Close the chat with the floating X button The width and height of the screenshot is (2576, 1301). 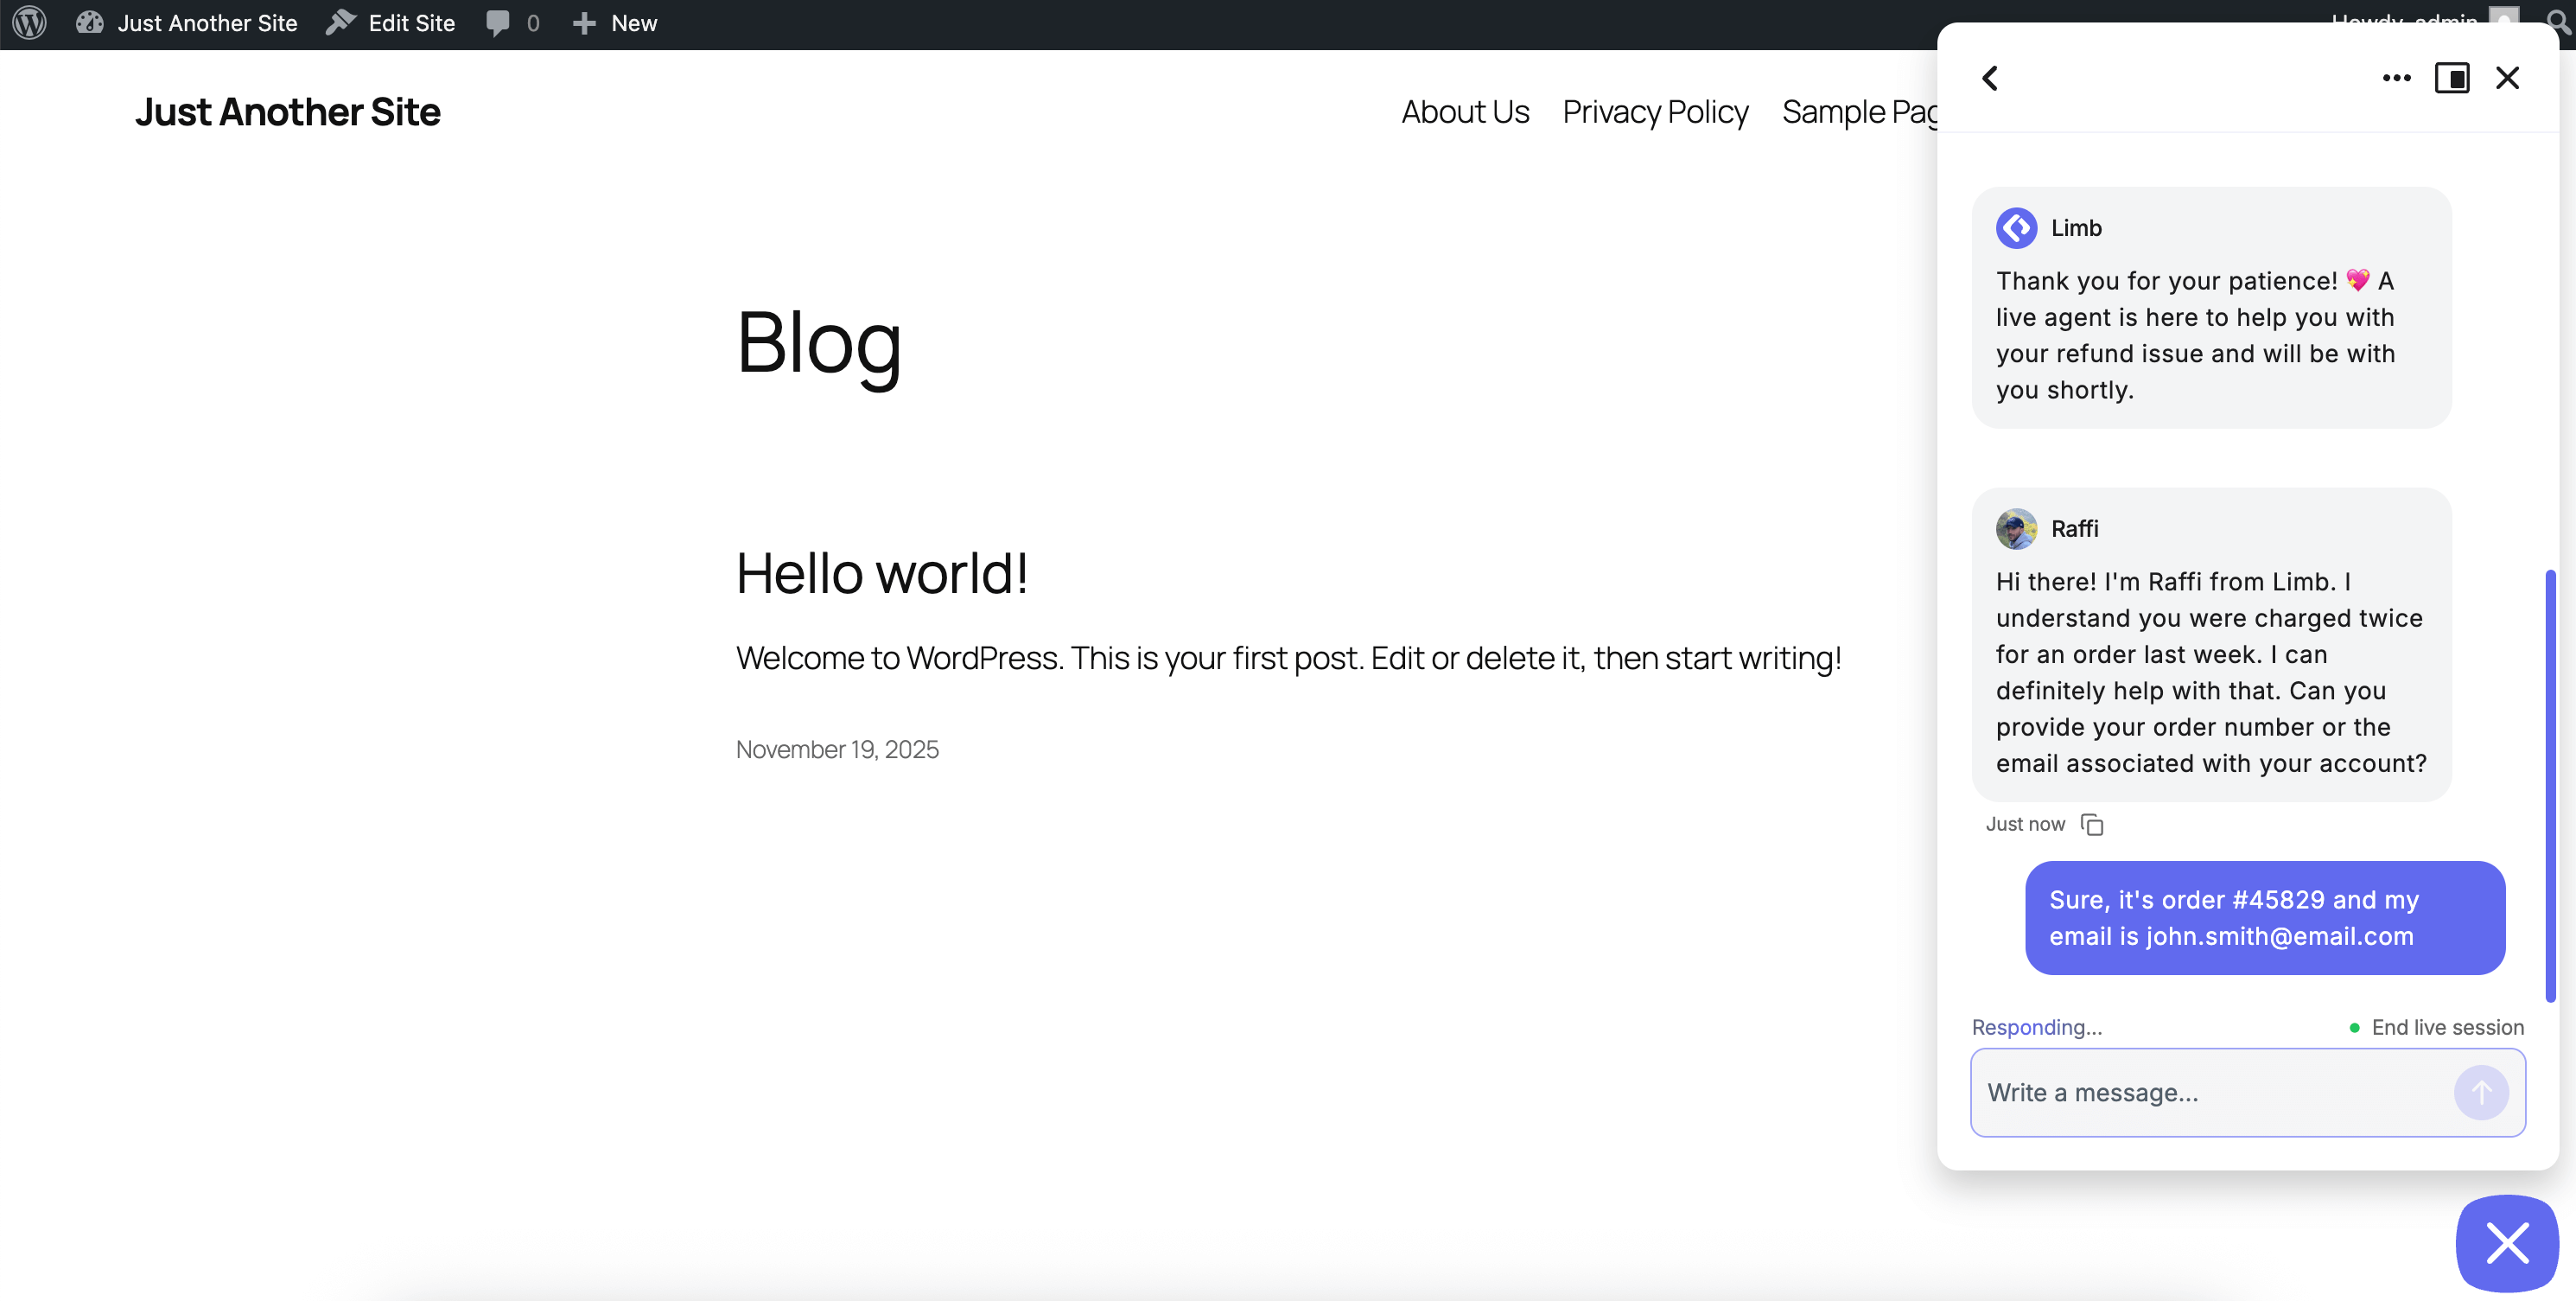coord(2506,1243)
